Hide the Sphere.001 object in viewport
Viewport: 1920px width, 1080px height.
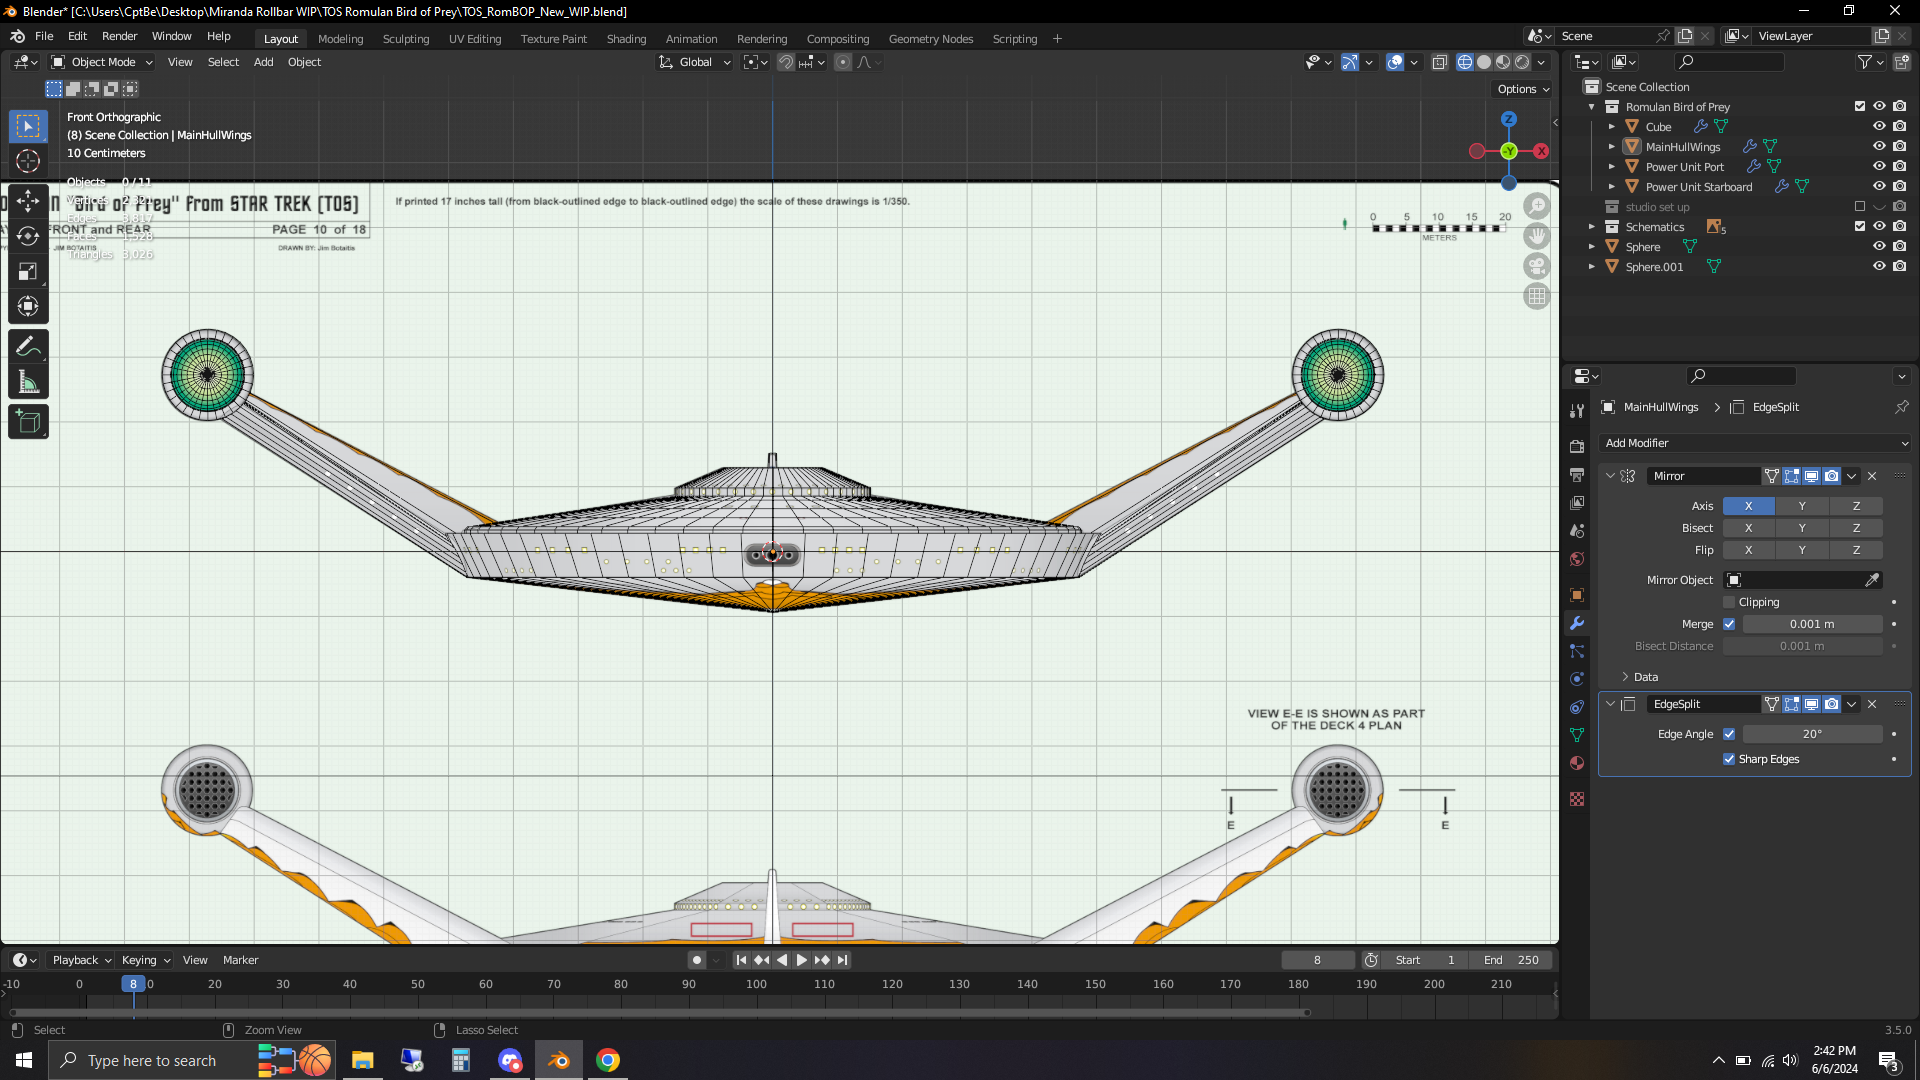[1879, 267]
